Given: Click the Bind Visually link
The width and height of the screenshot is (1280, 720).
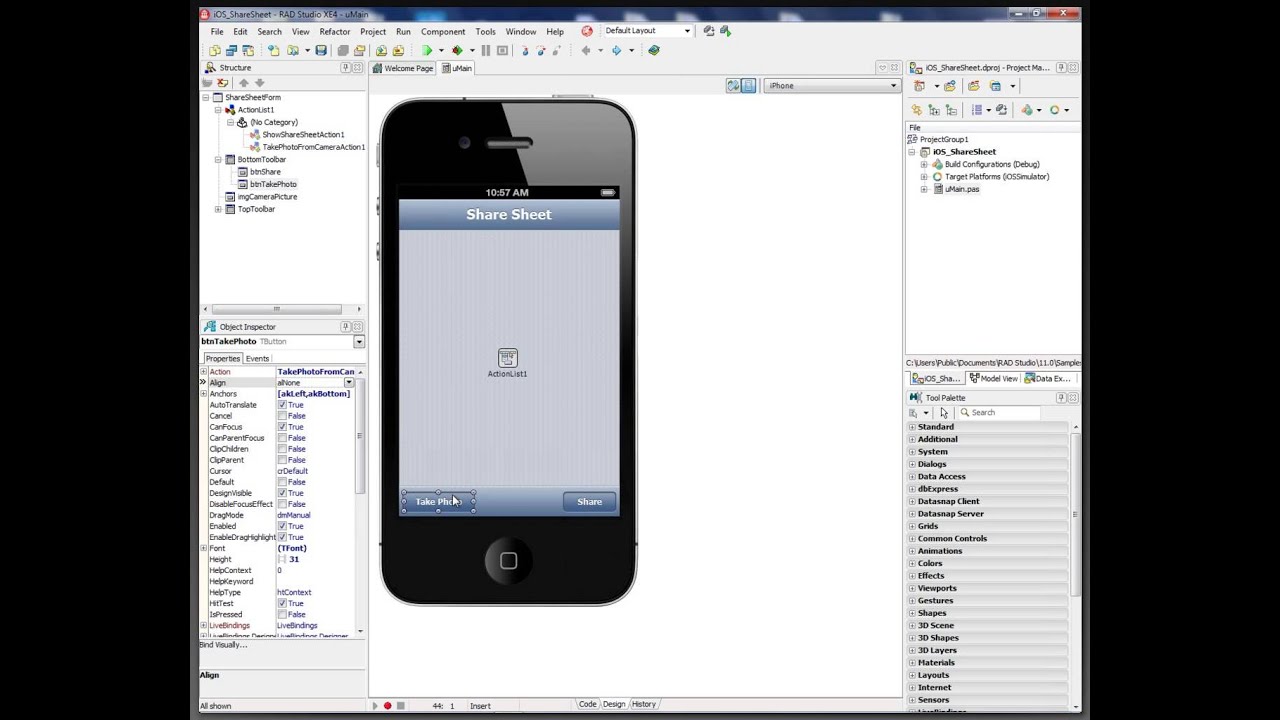Looking at the screenshot, I should click(223, 645).
